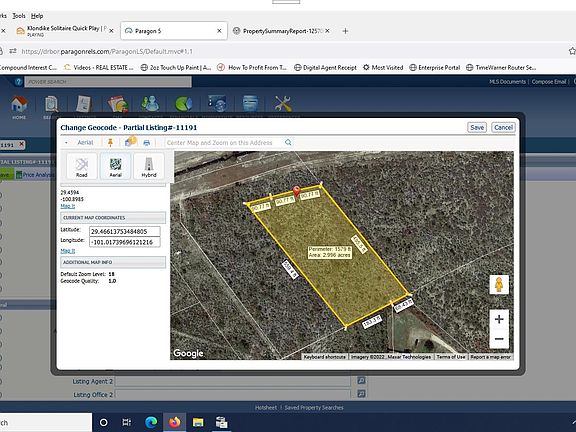Switch to the PropertySummaryReport browser tab

pos(282,31)
